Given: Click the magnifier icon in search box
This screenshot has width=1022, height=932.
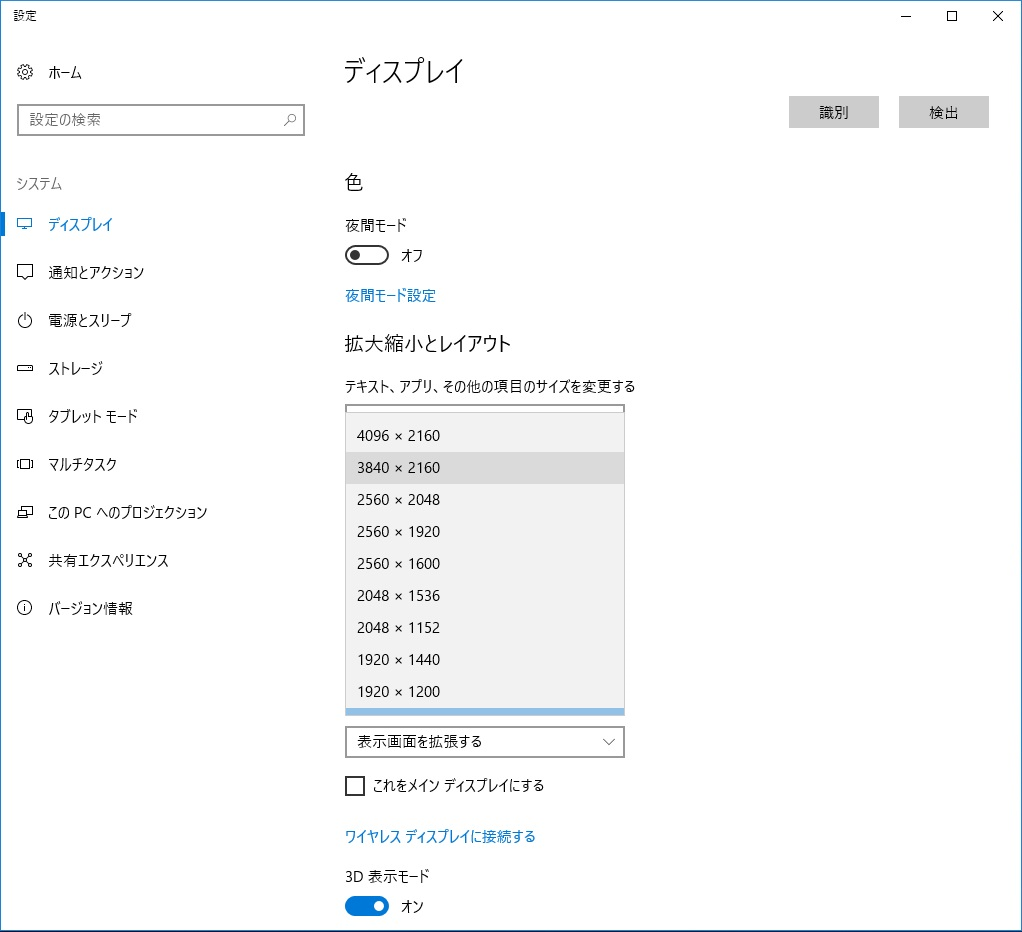Looking at the screenshot, I should tap(290, 120).
